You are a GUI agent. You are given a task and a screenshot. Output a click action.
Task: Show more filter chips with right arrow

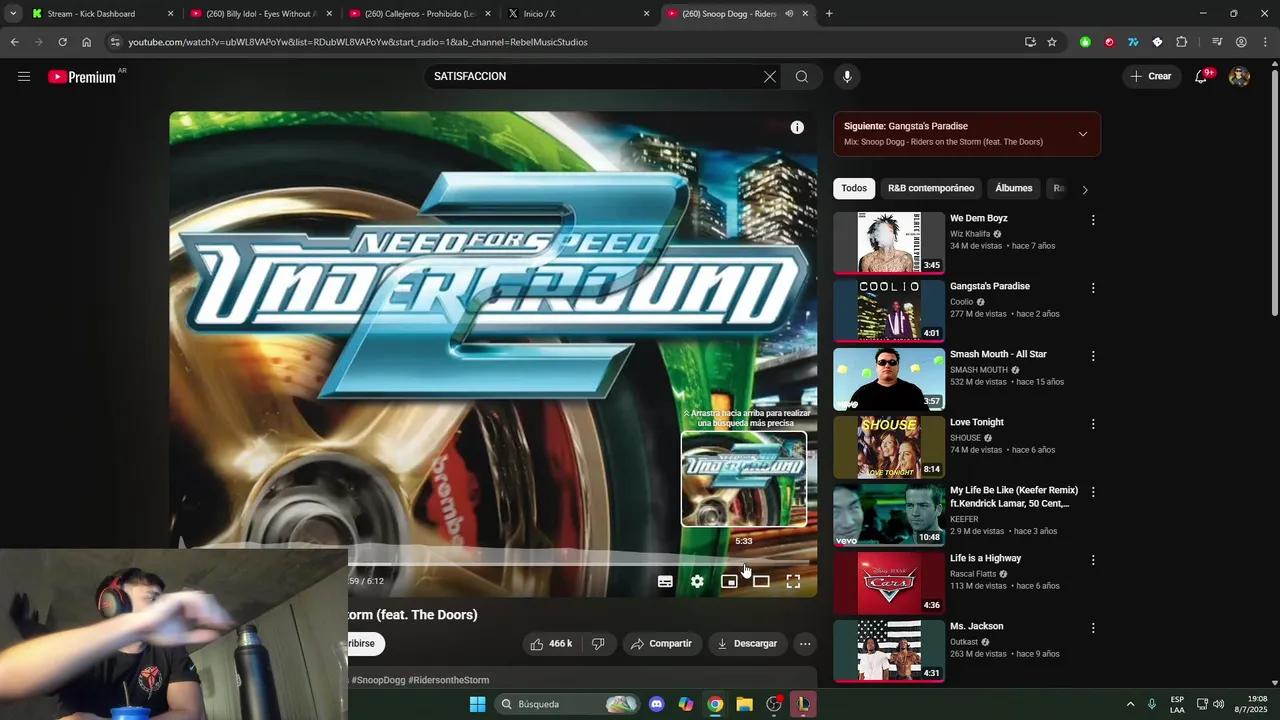[x=1085, y=189]
